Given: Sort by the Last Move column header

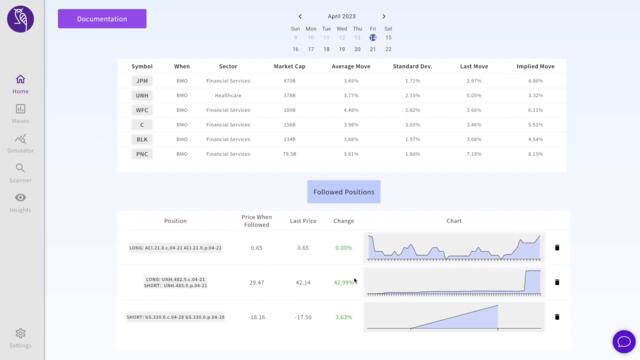Looking at the screenshot, I should pos(474,66).
